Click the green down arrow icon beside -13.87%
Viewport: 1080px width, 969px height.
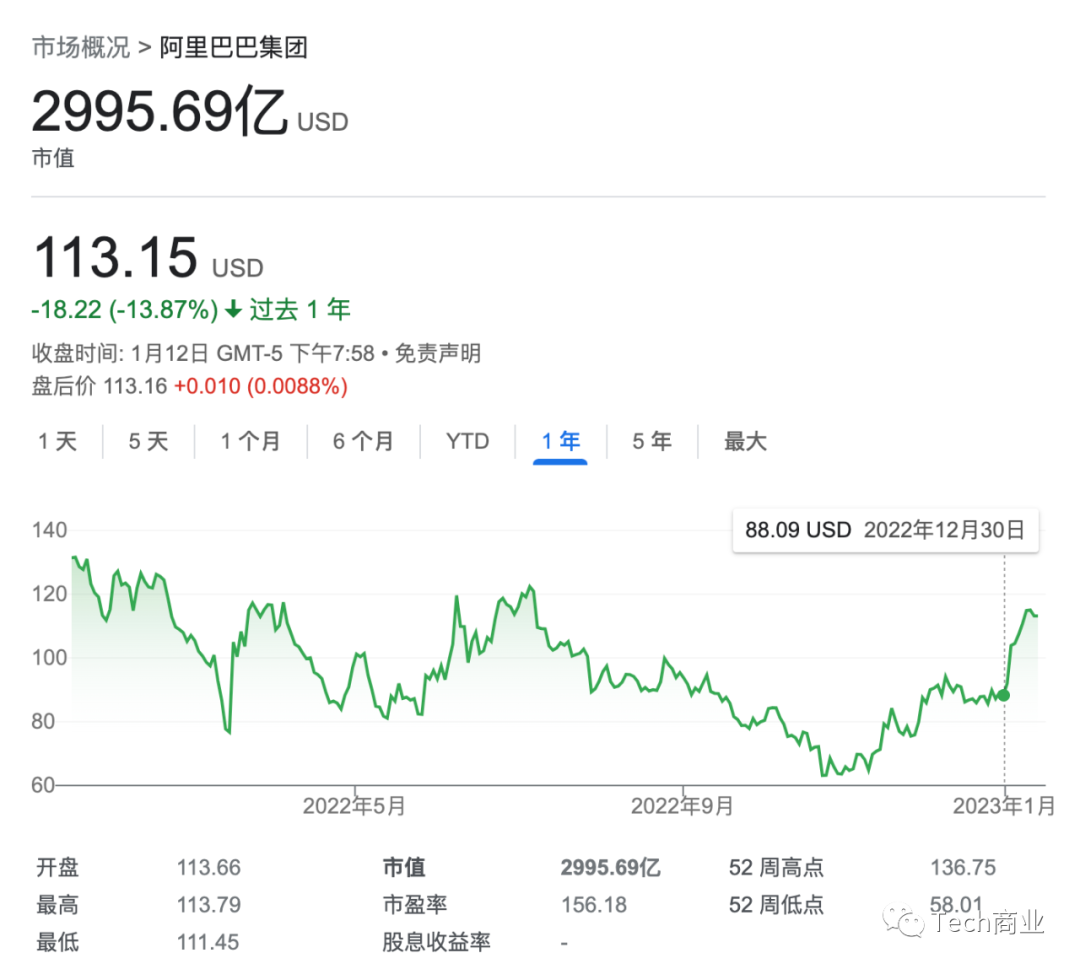[x=234, y=311]
